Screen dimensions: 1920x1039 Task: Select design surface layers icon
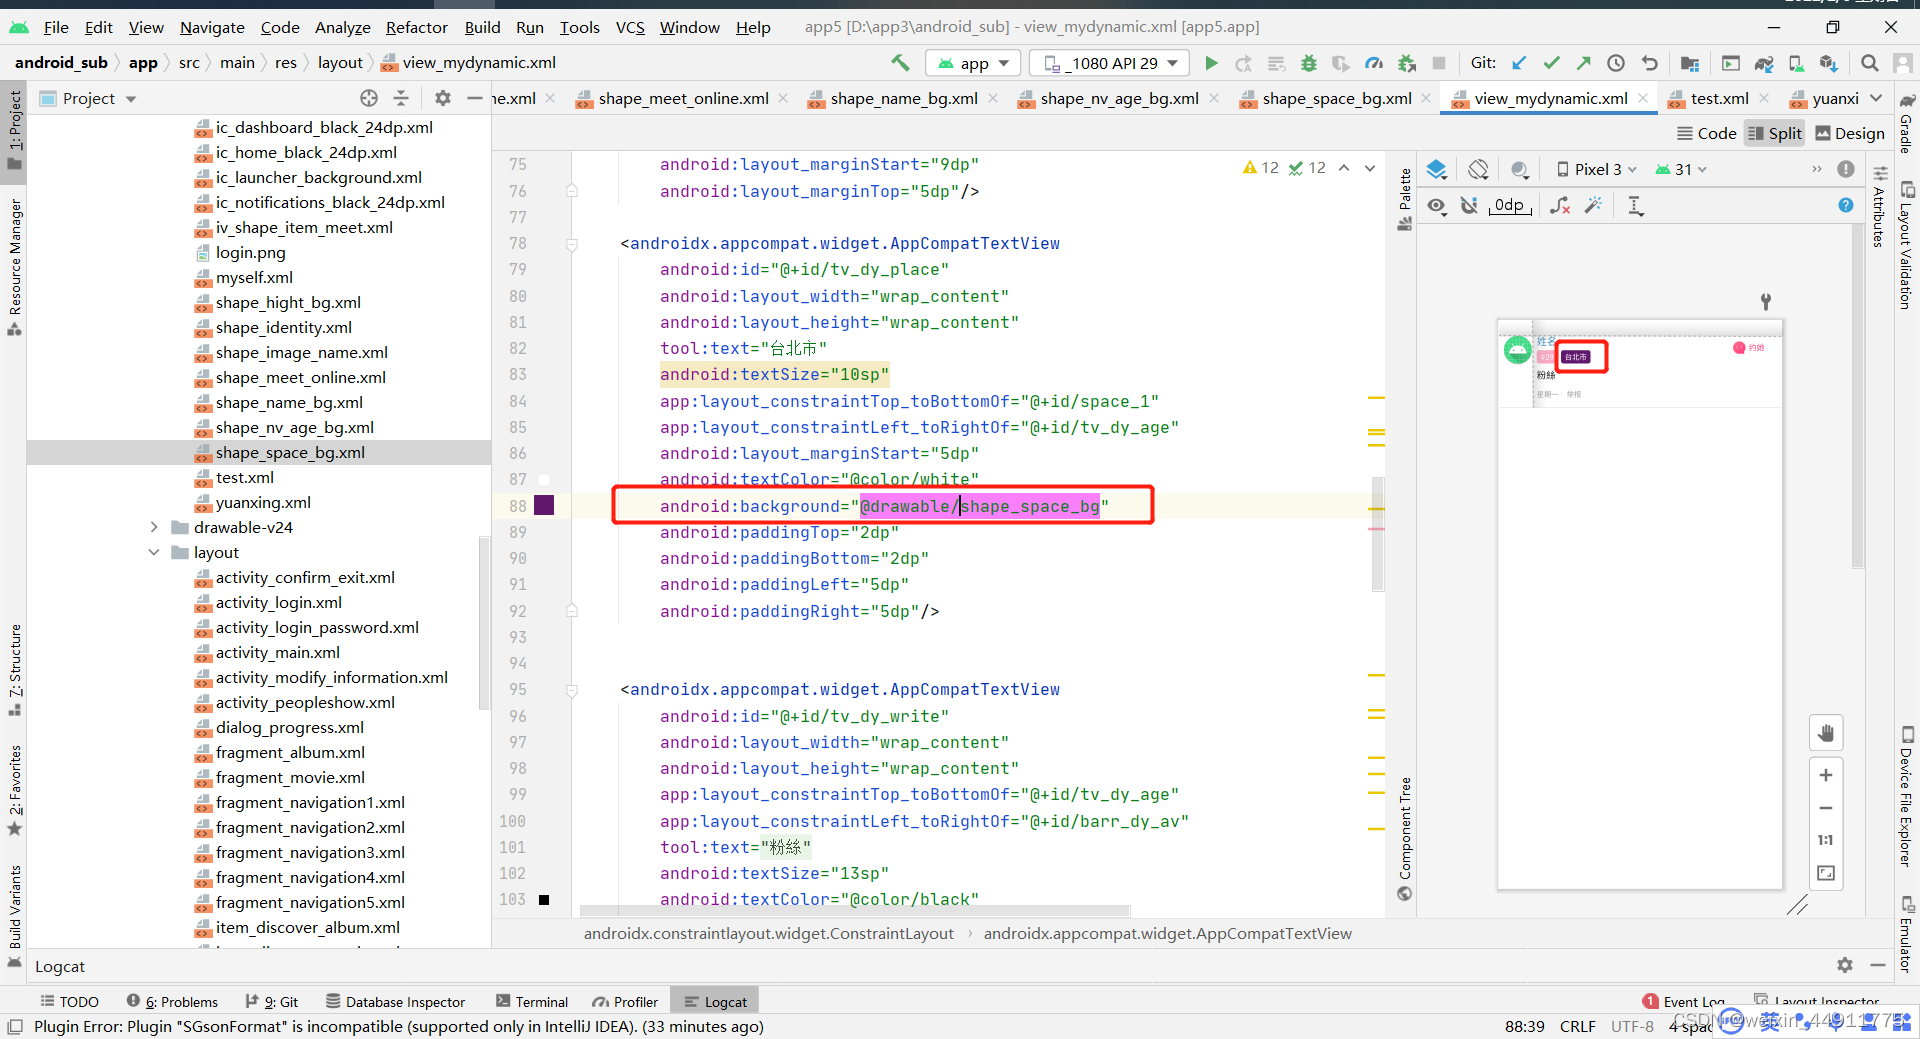point(1437,169)
